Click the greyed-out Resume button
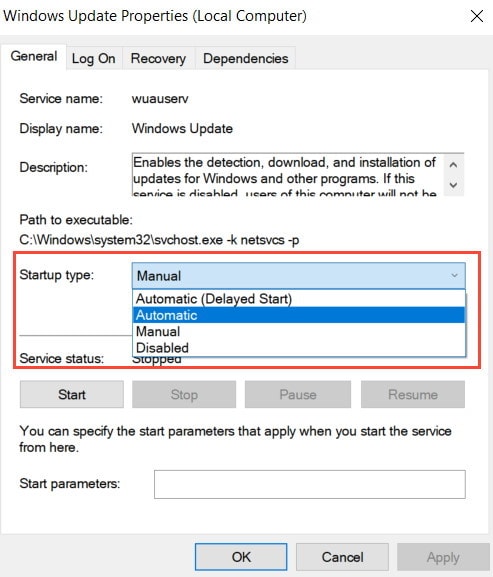This screenshot has height=577, width=493. [x=413, y=394]
